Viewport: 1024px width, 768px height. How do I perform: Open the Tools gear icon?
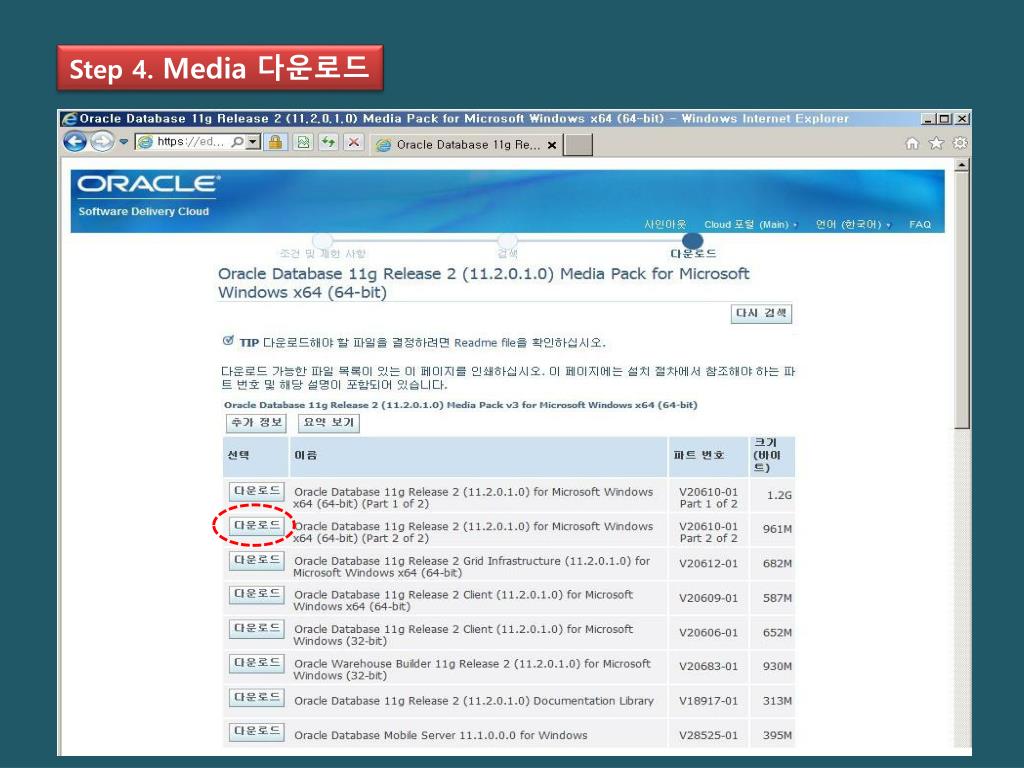pyautogui.click(x=959, y=143)
